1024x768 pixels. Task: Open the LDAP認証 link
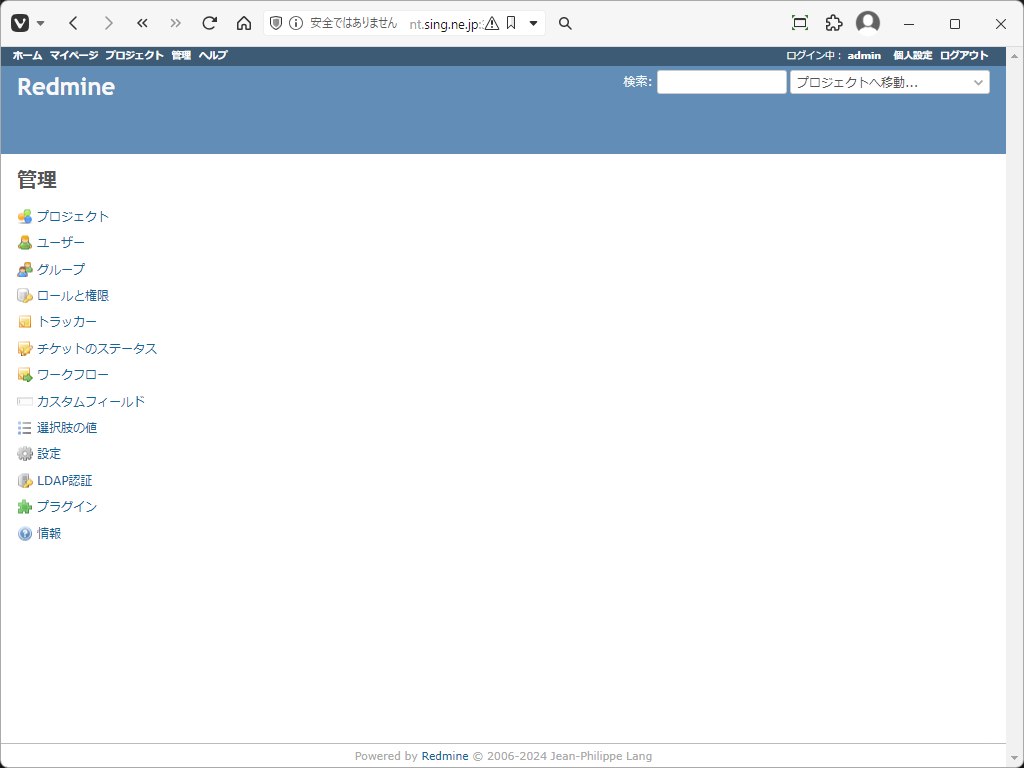point(65,481)
